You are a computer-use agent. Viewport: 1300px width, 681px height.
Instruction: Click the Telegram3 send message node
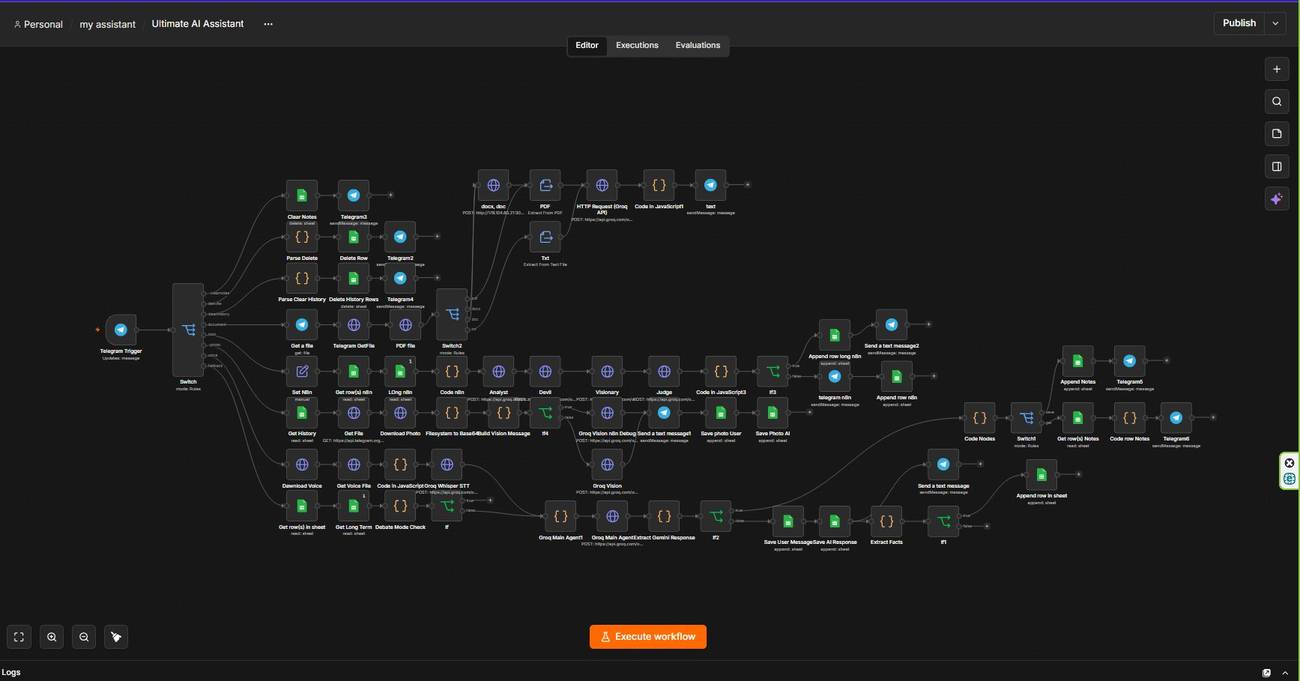pos(353,195)
